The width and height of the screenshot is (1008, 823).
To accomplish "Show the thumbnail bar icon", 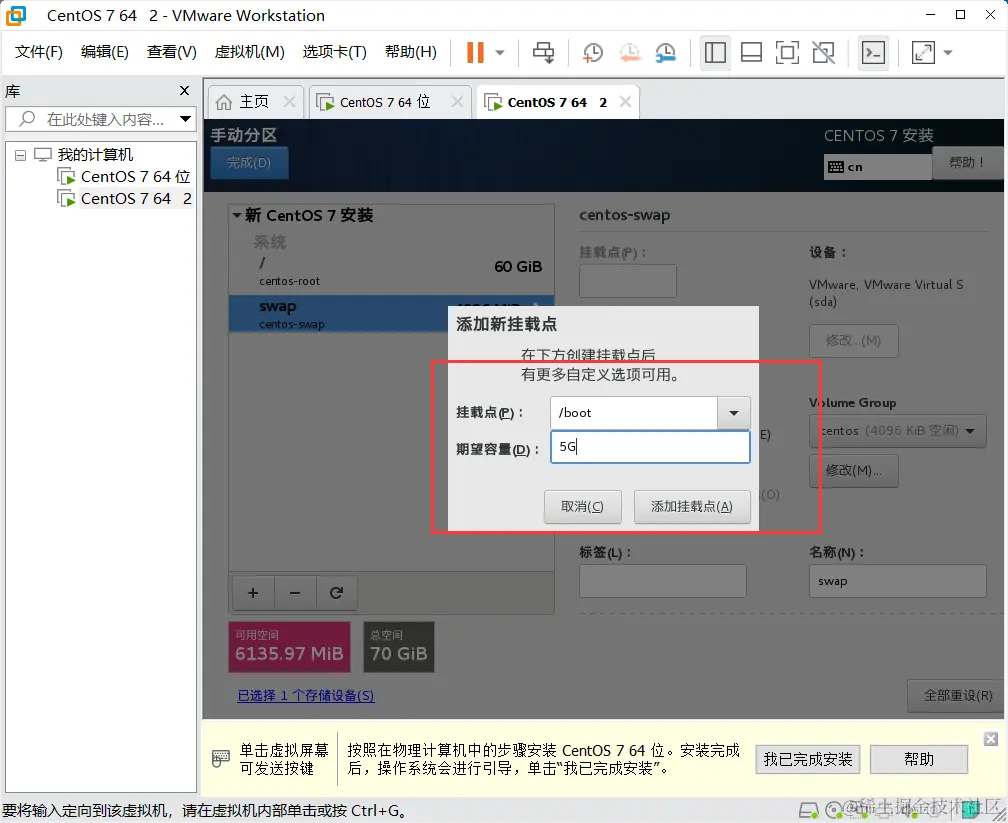I will point(751,53).
